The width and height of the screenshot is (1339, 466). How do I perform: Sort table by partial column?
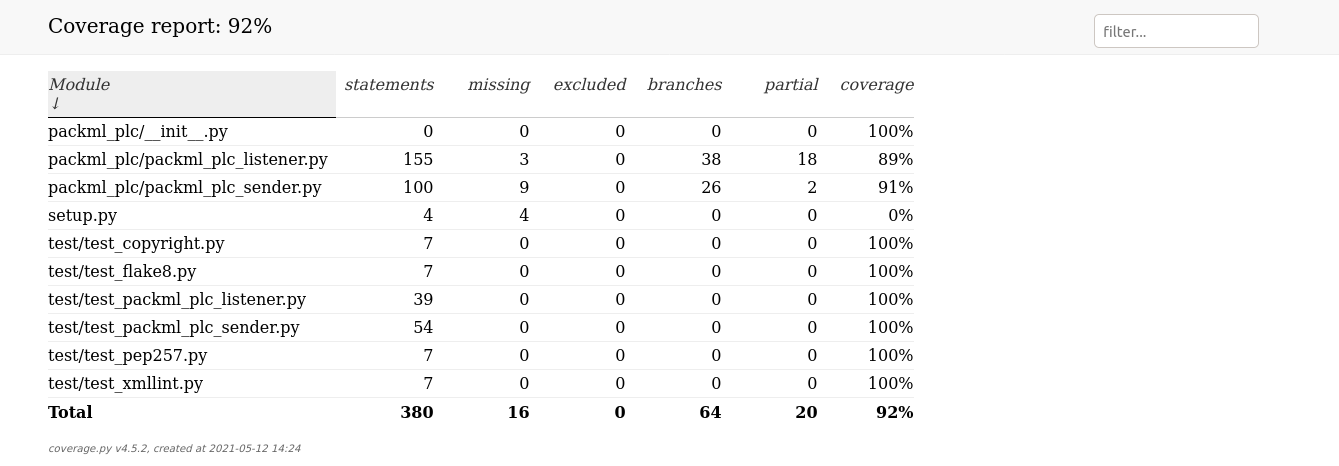[791, 85]
